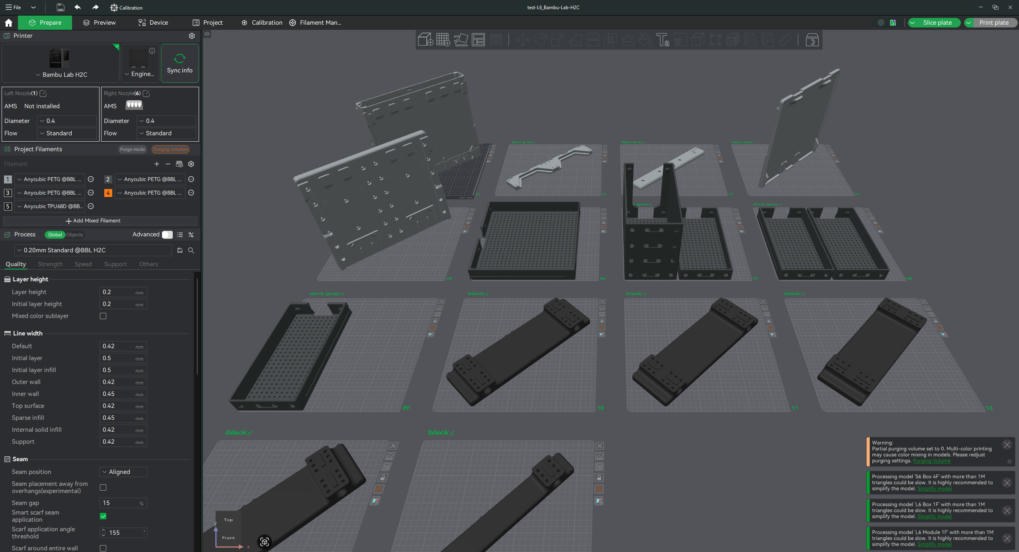Viewport: 1019px width, 552px height.
Task: Open the Support settings tab
Action: coord(116,264)
